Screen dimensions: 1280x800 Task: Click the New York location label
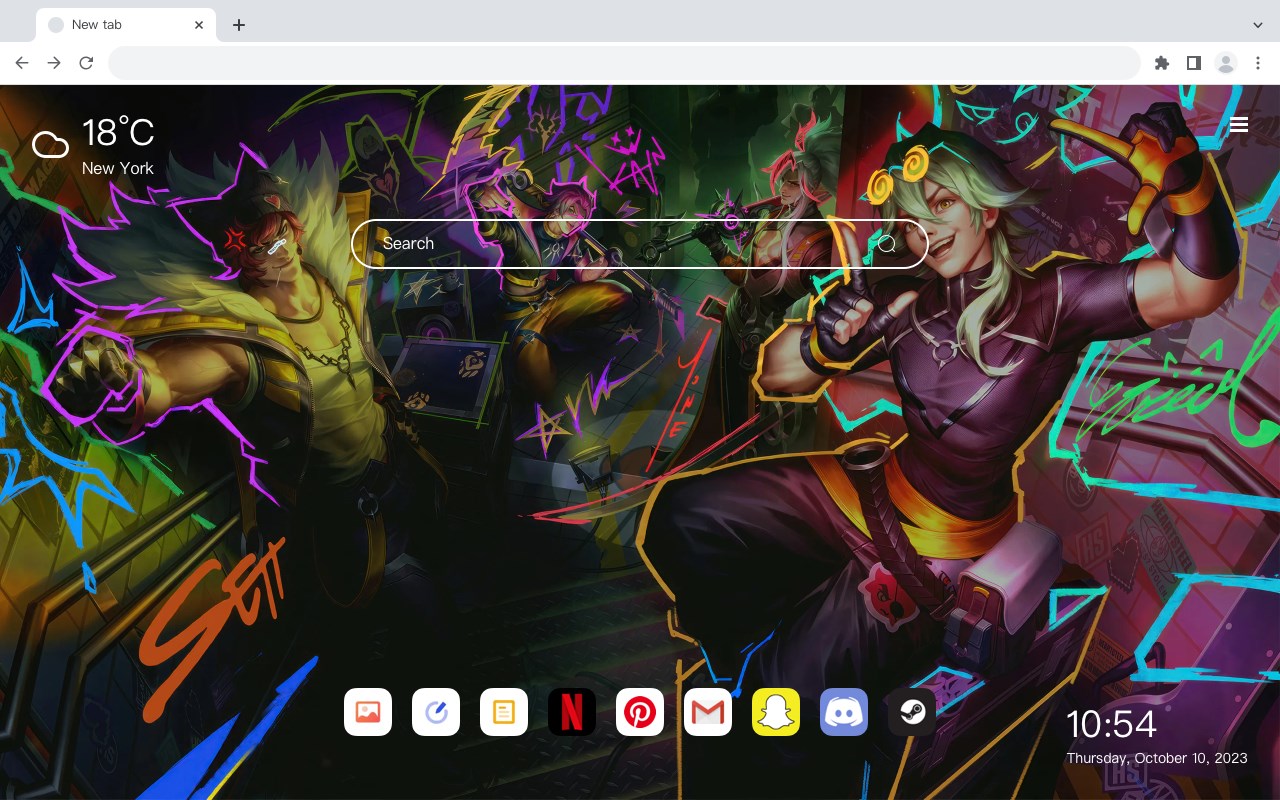tap(118, 168)
